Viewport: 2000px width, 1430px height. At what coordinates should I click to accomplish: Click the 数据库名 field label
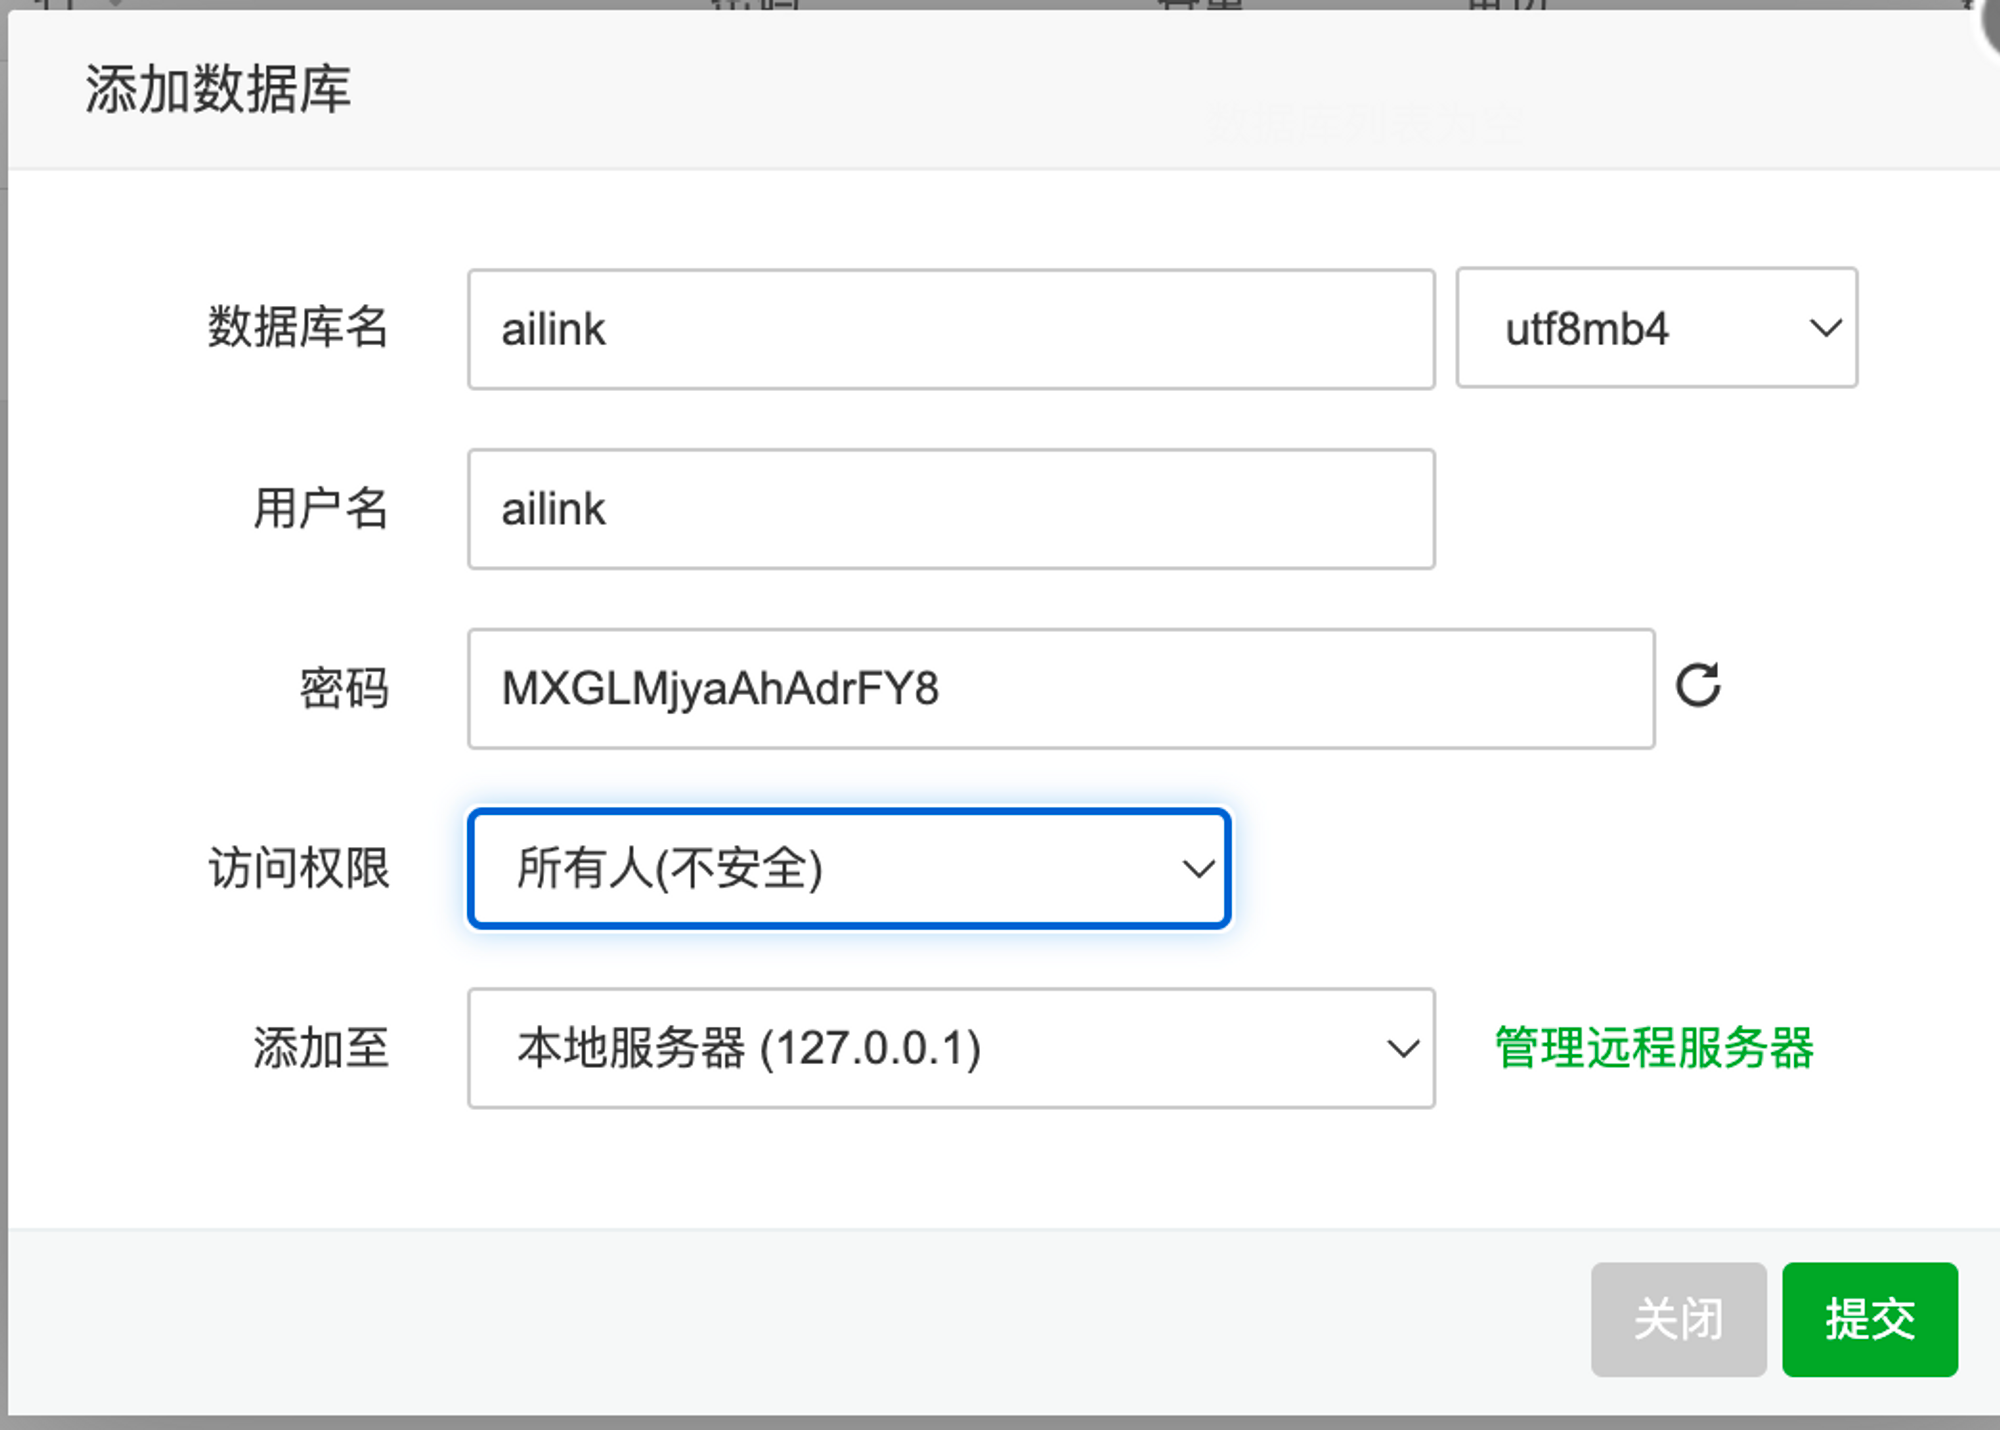tap(298, 327)
